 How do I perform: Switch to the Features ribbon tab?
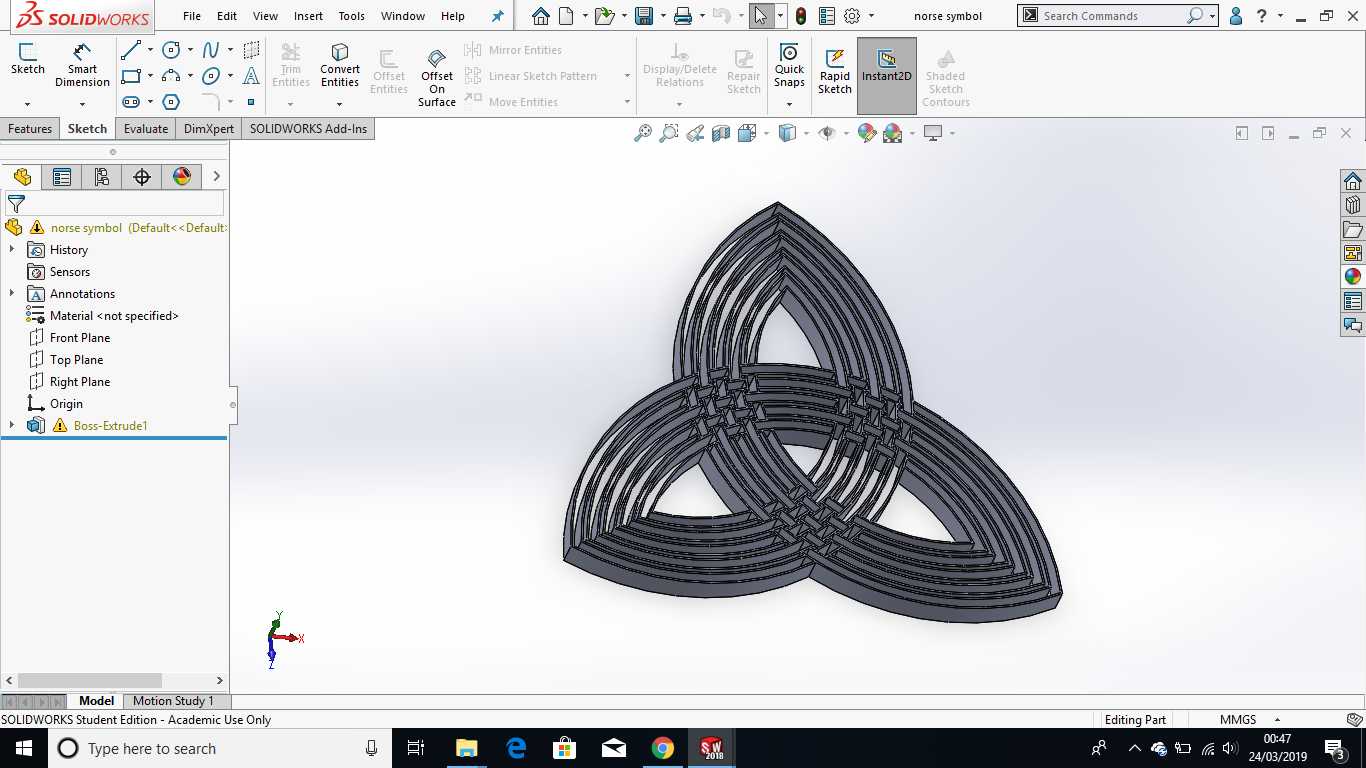pyautogui.click(x=30, y=129)
